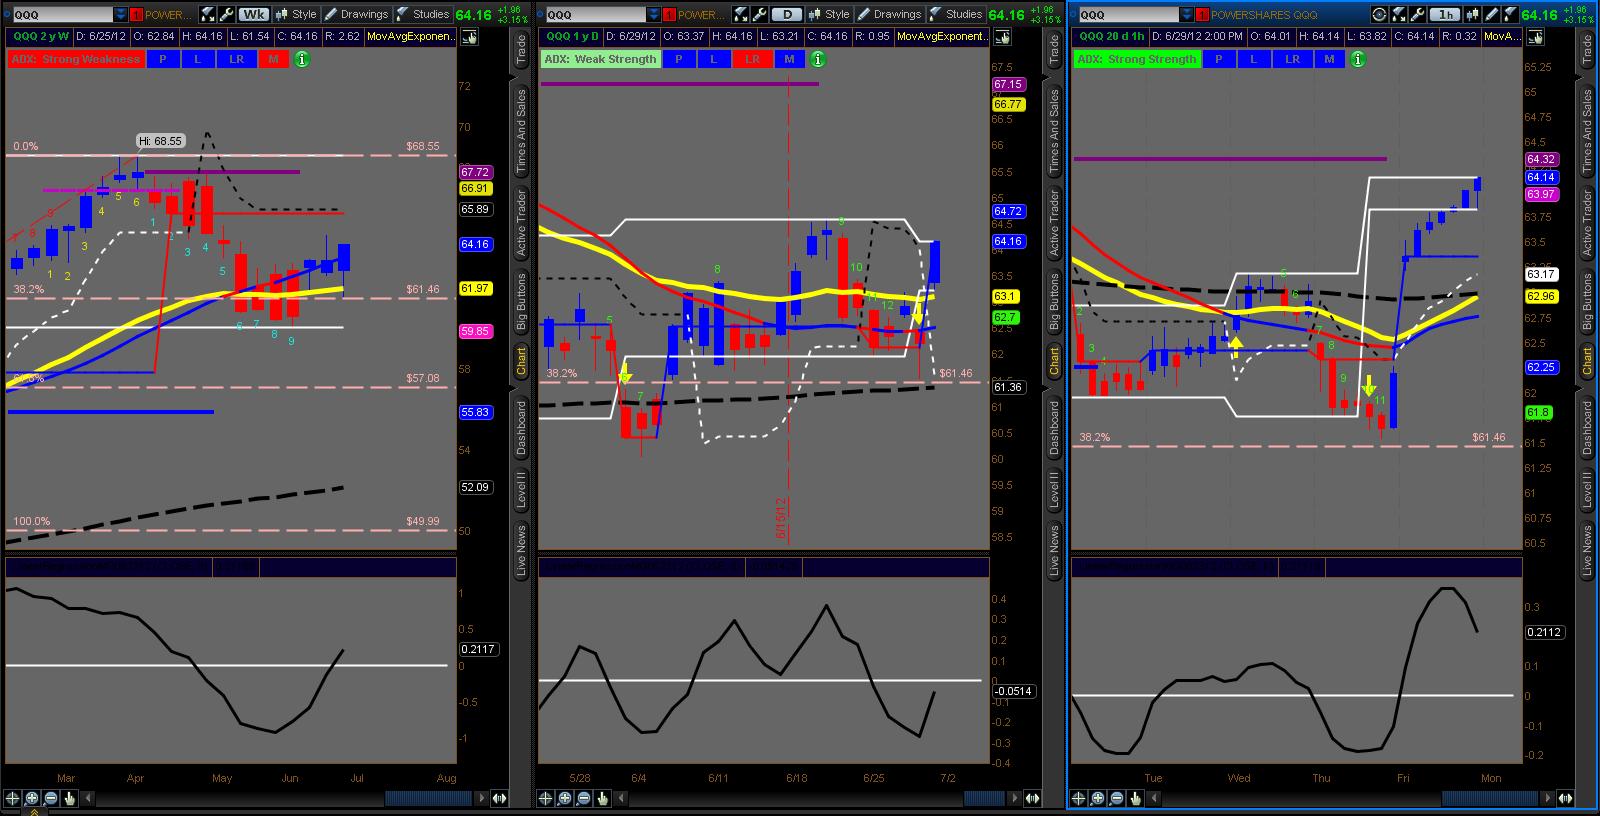This screenshot has height=816, width=1600.
Task: Zoom in on the hourly chart
Action: (1098, 798)
